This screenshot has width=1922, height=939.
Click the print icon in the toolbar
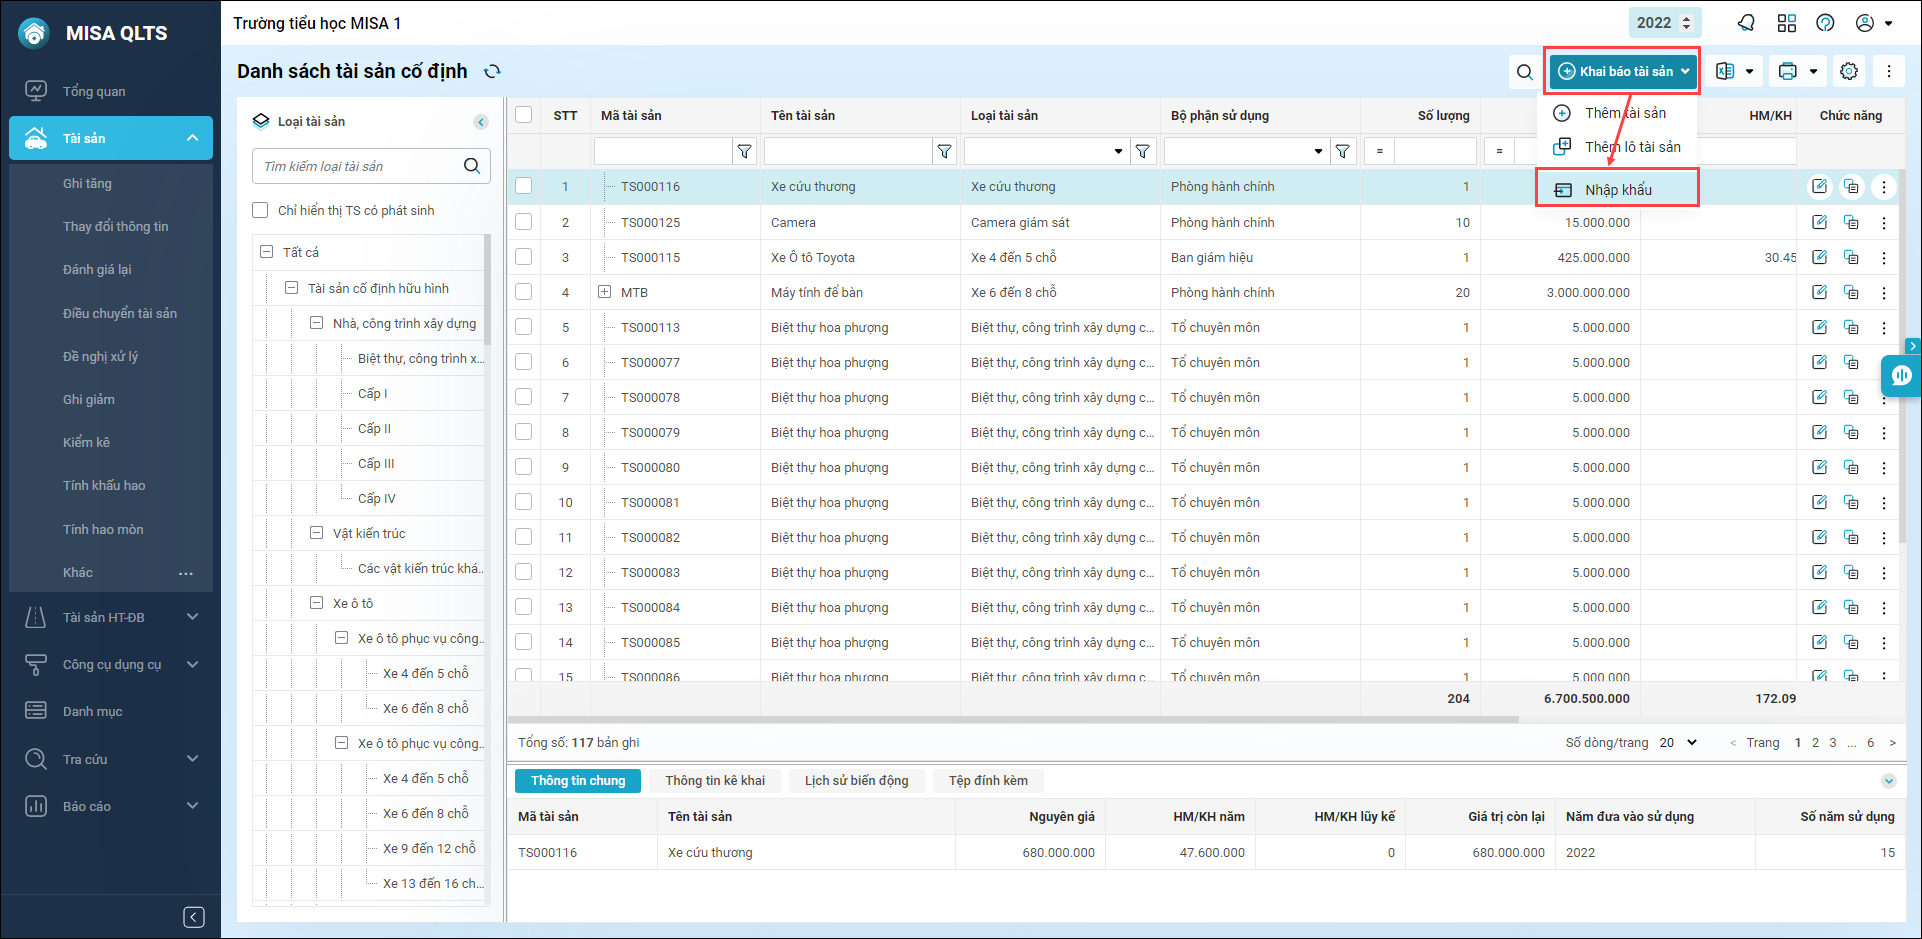click(x=1788, y=71)
